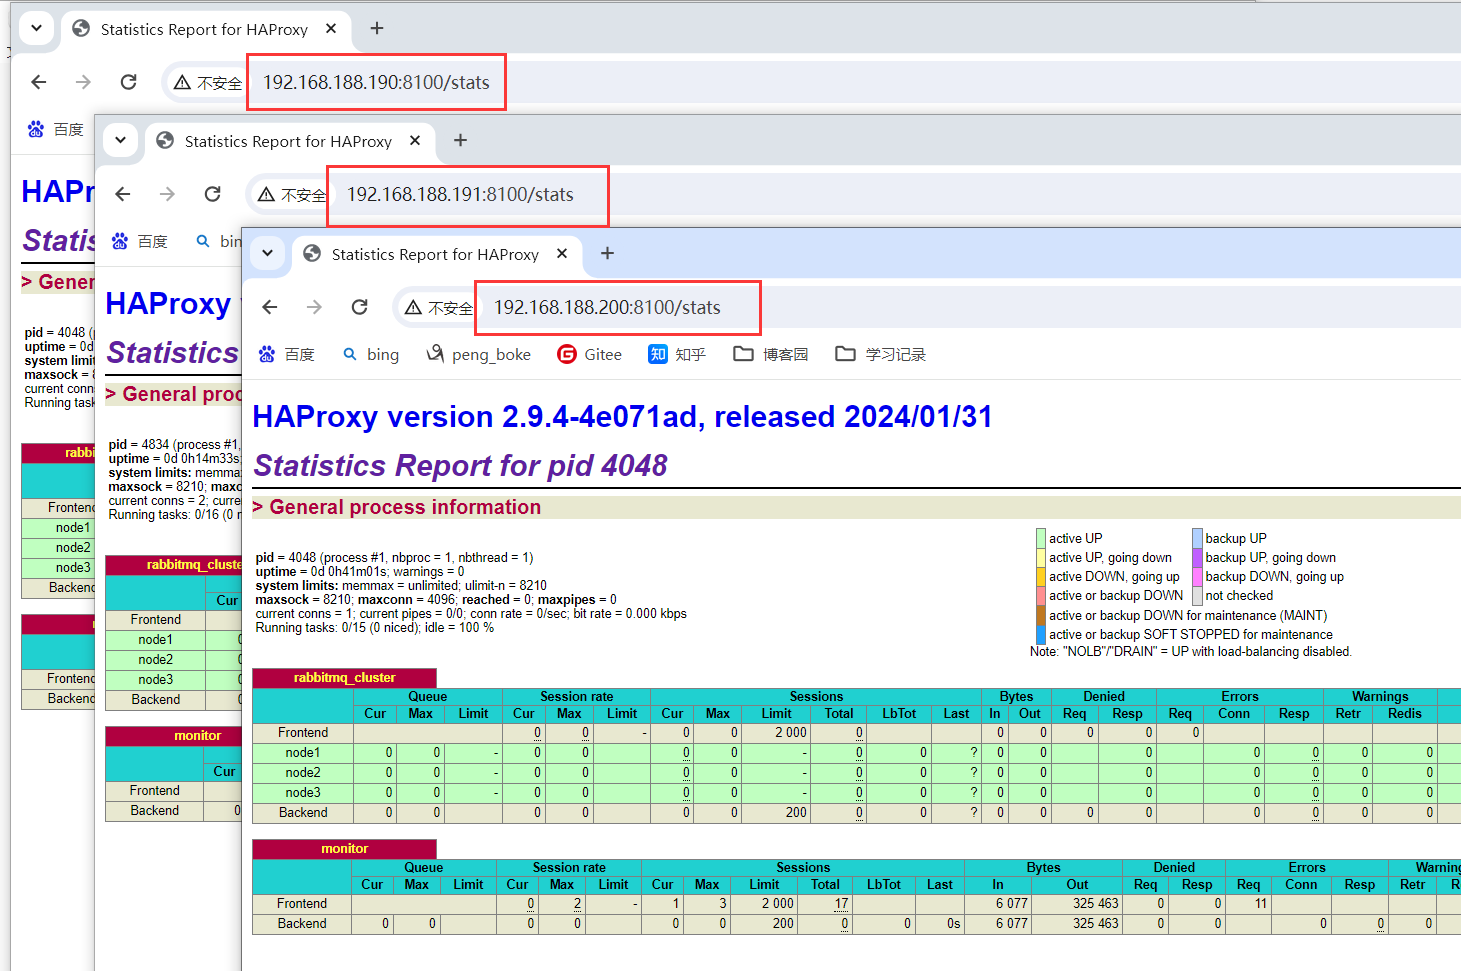Open the 知乎 bookmark
The width and height of the screenshot is (1461, 971).
click(x=677, y=354)
